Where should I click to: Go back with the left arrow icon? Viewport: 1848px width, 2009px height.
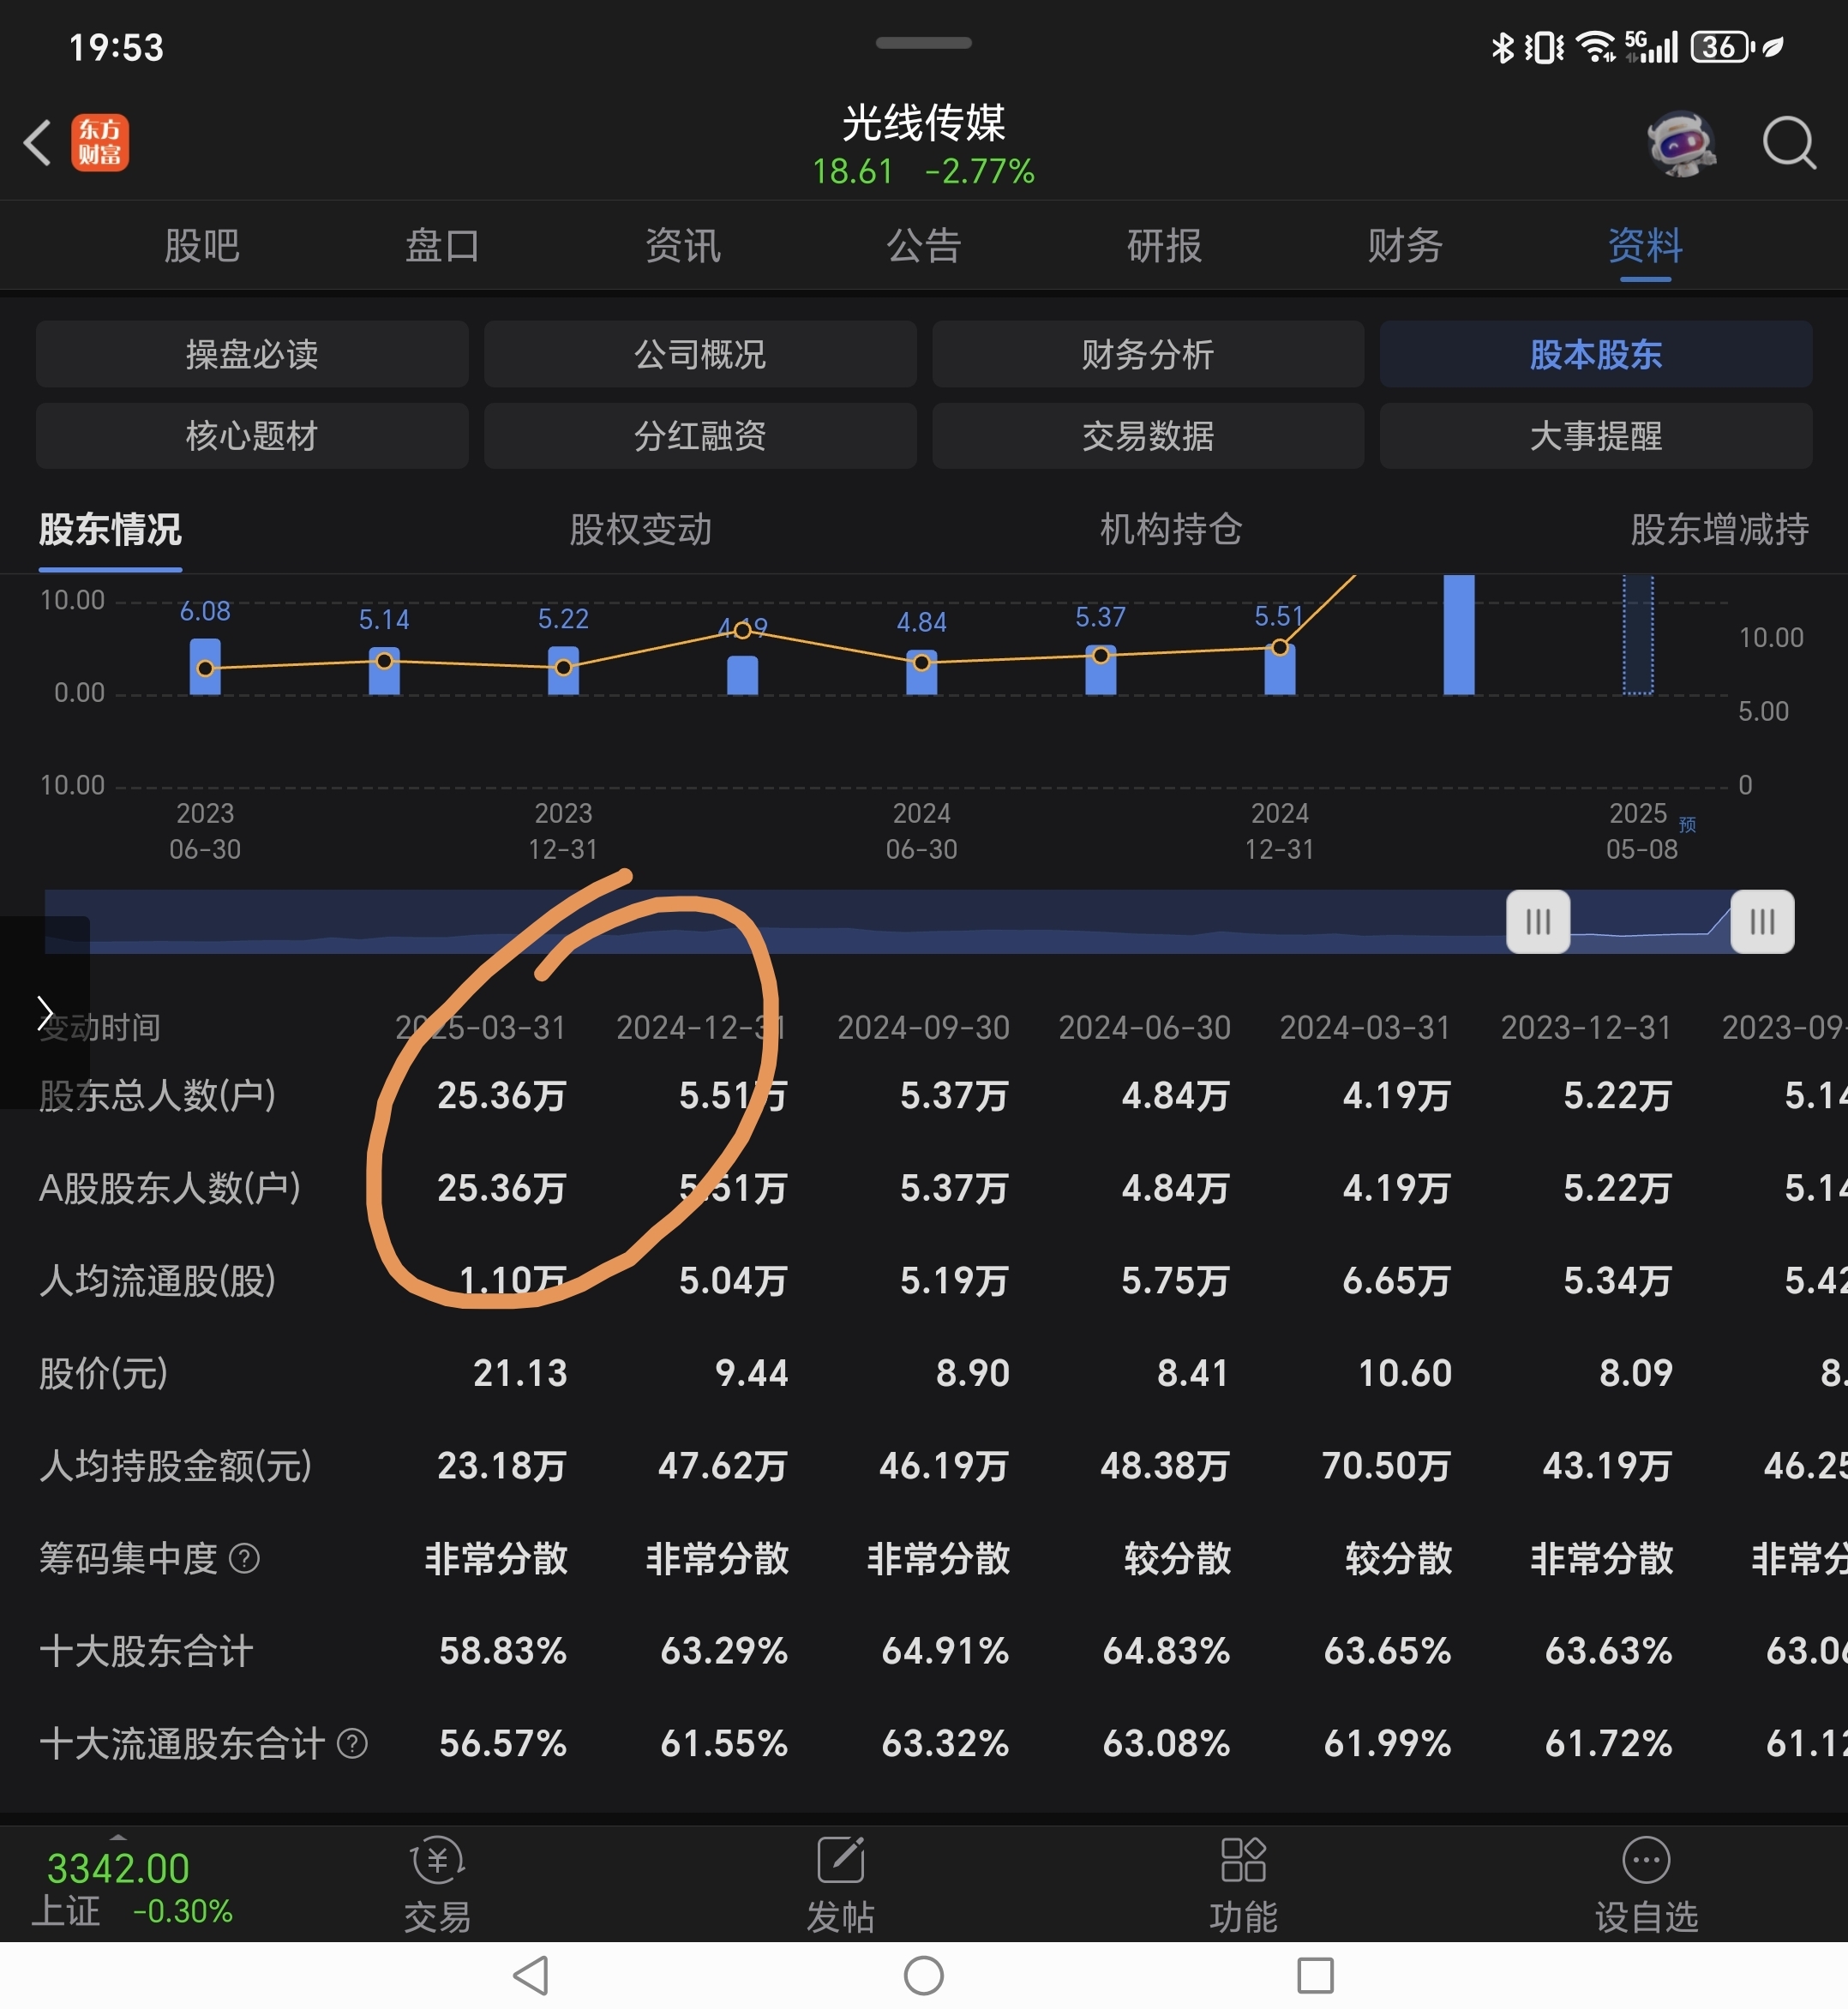38,142
